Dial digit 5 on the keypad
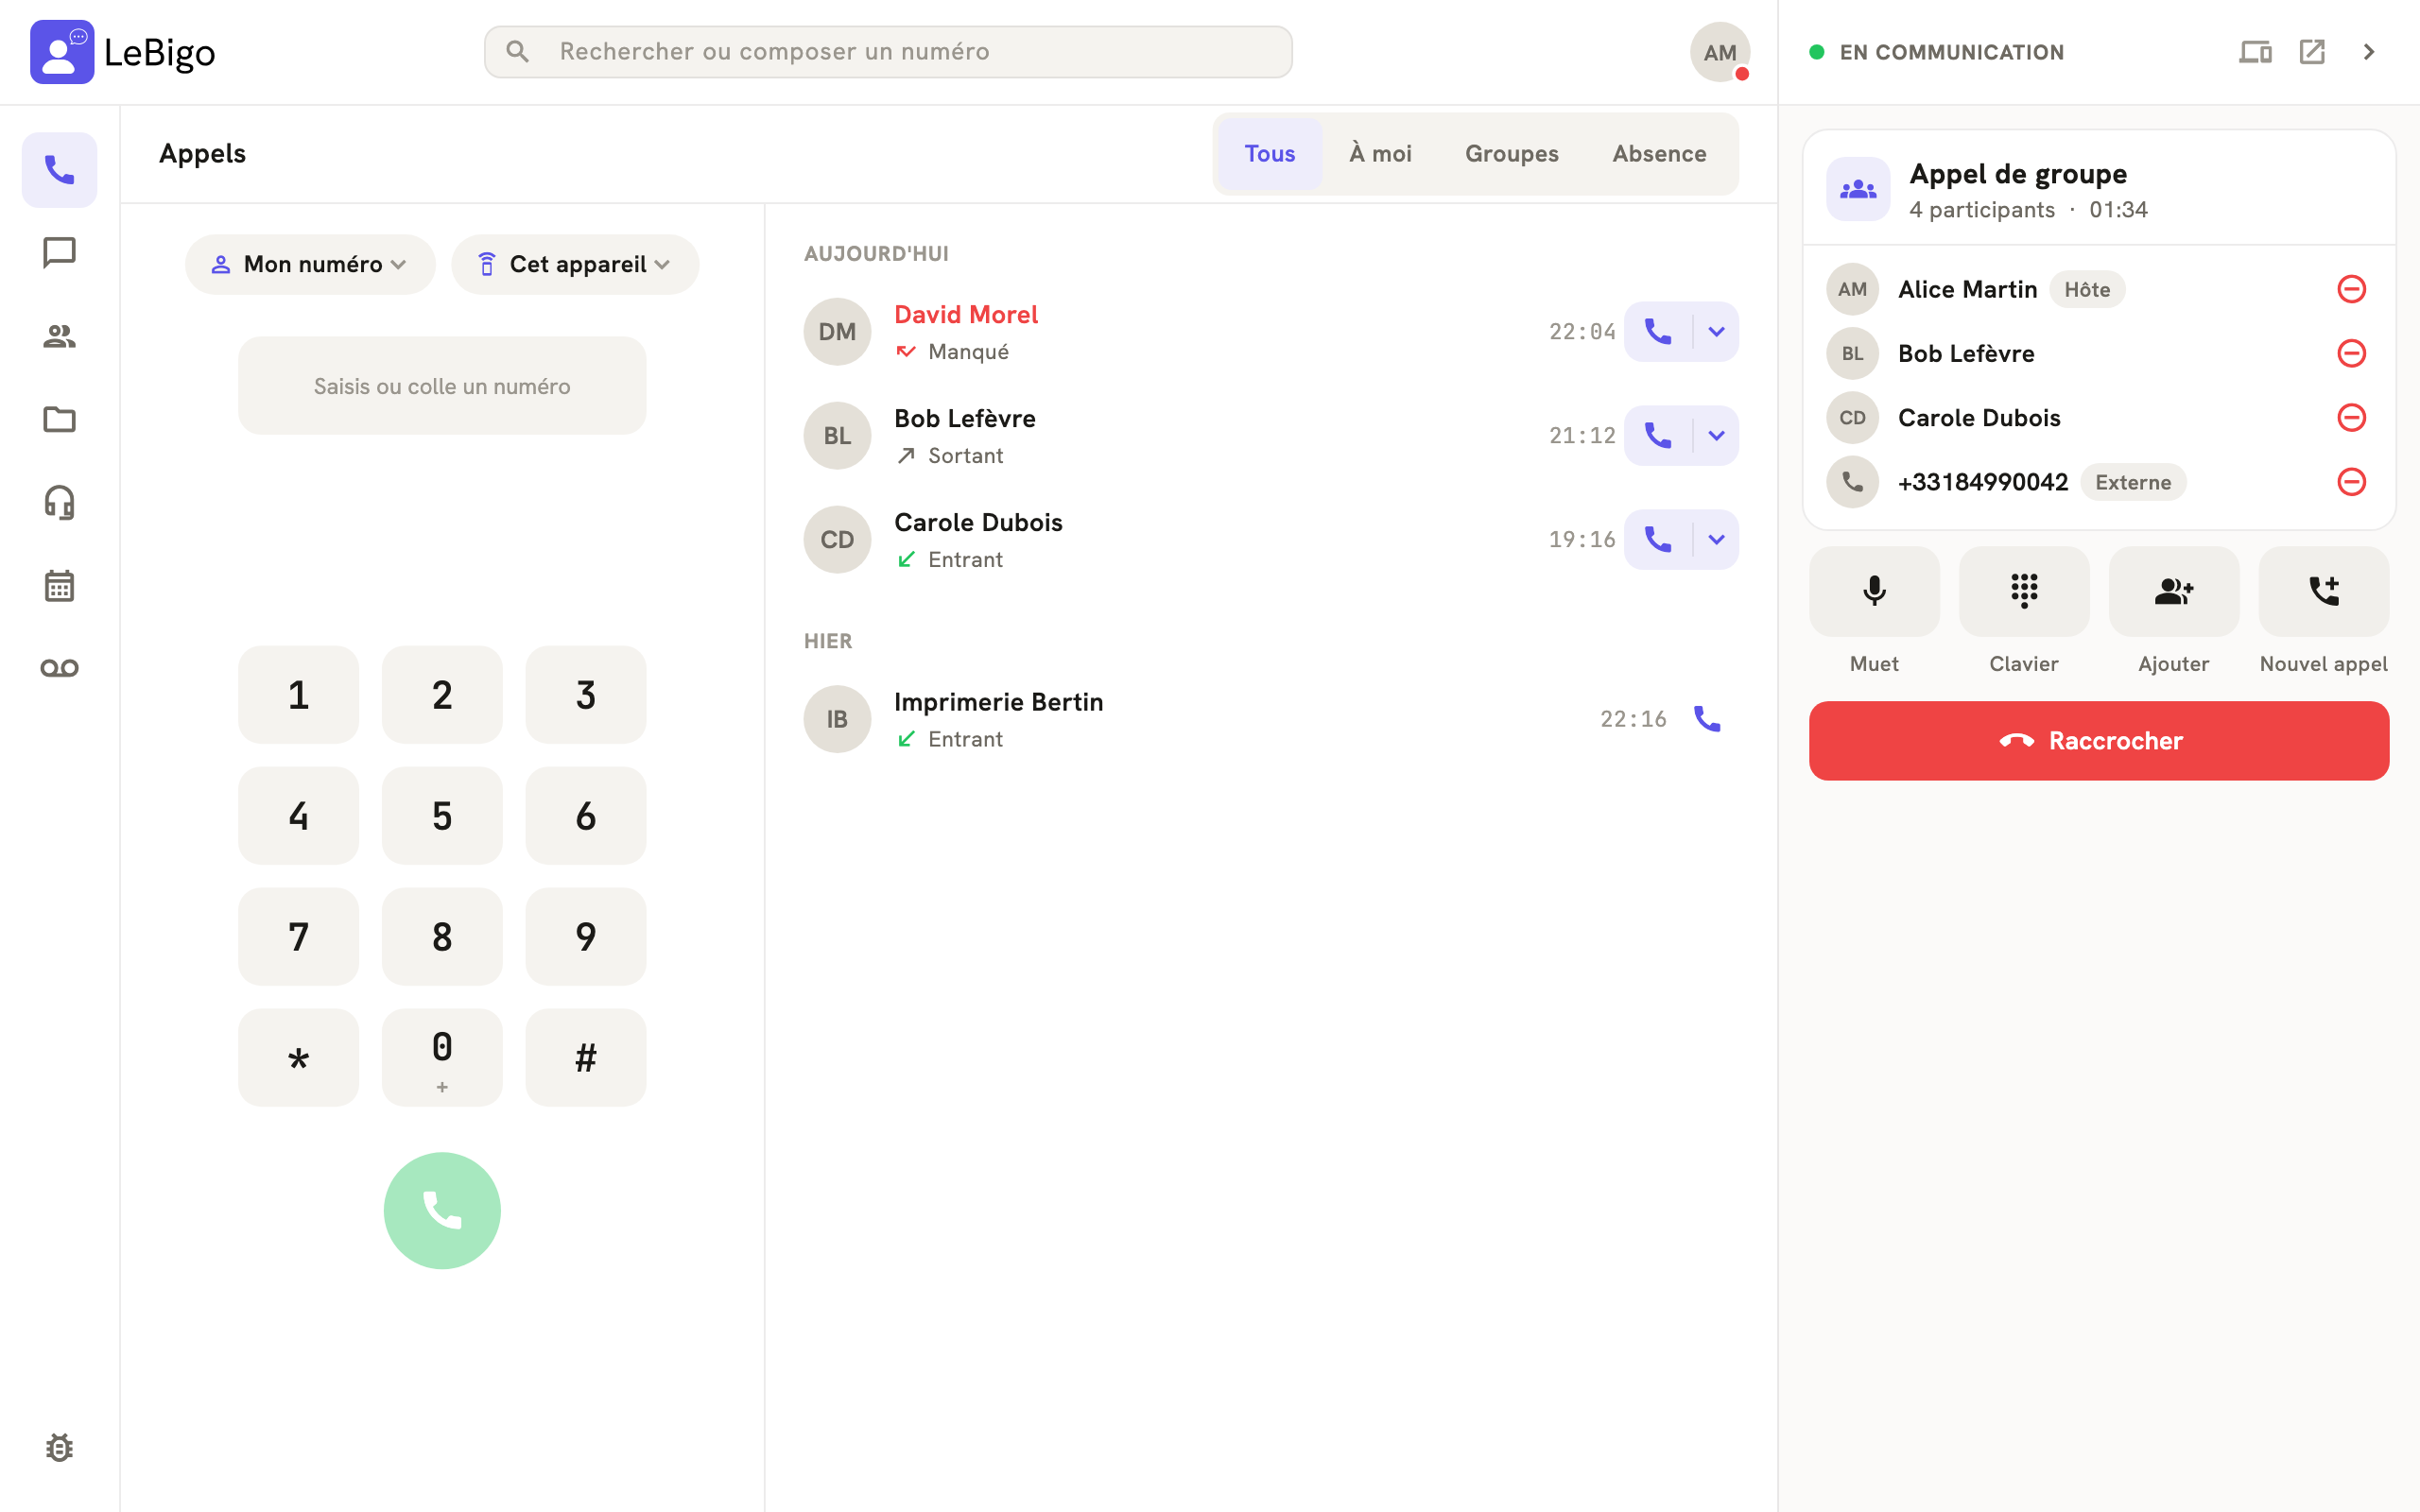The width and height of the screenshot is (2420, 1512). [442, 816]
